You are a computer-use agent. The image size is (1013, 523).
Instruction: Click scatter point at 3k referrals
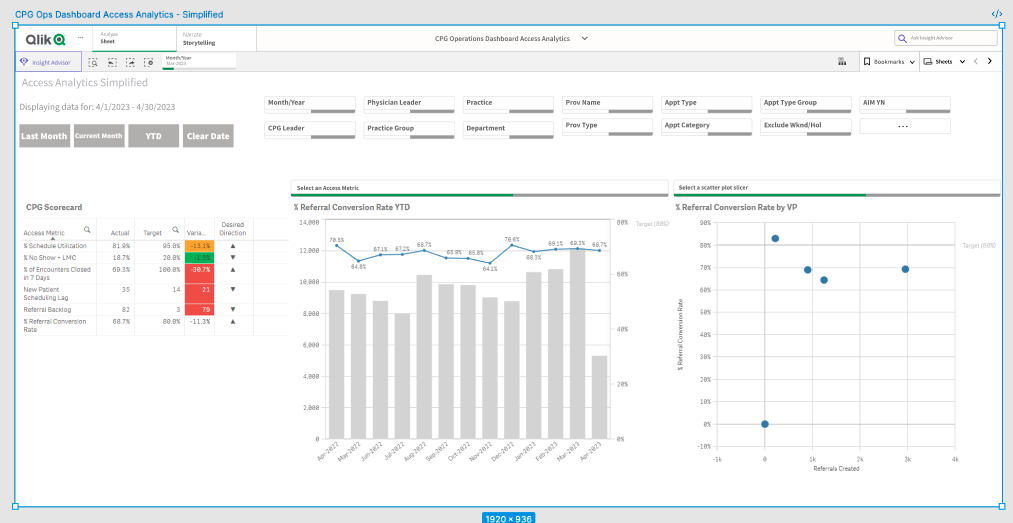point(905,269)
